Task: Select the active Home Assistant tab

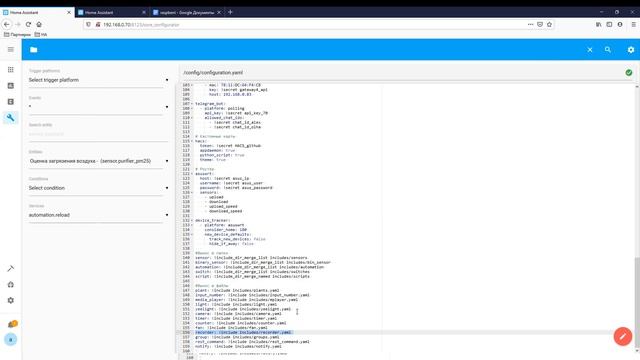Action: pos(37,12)
